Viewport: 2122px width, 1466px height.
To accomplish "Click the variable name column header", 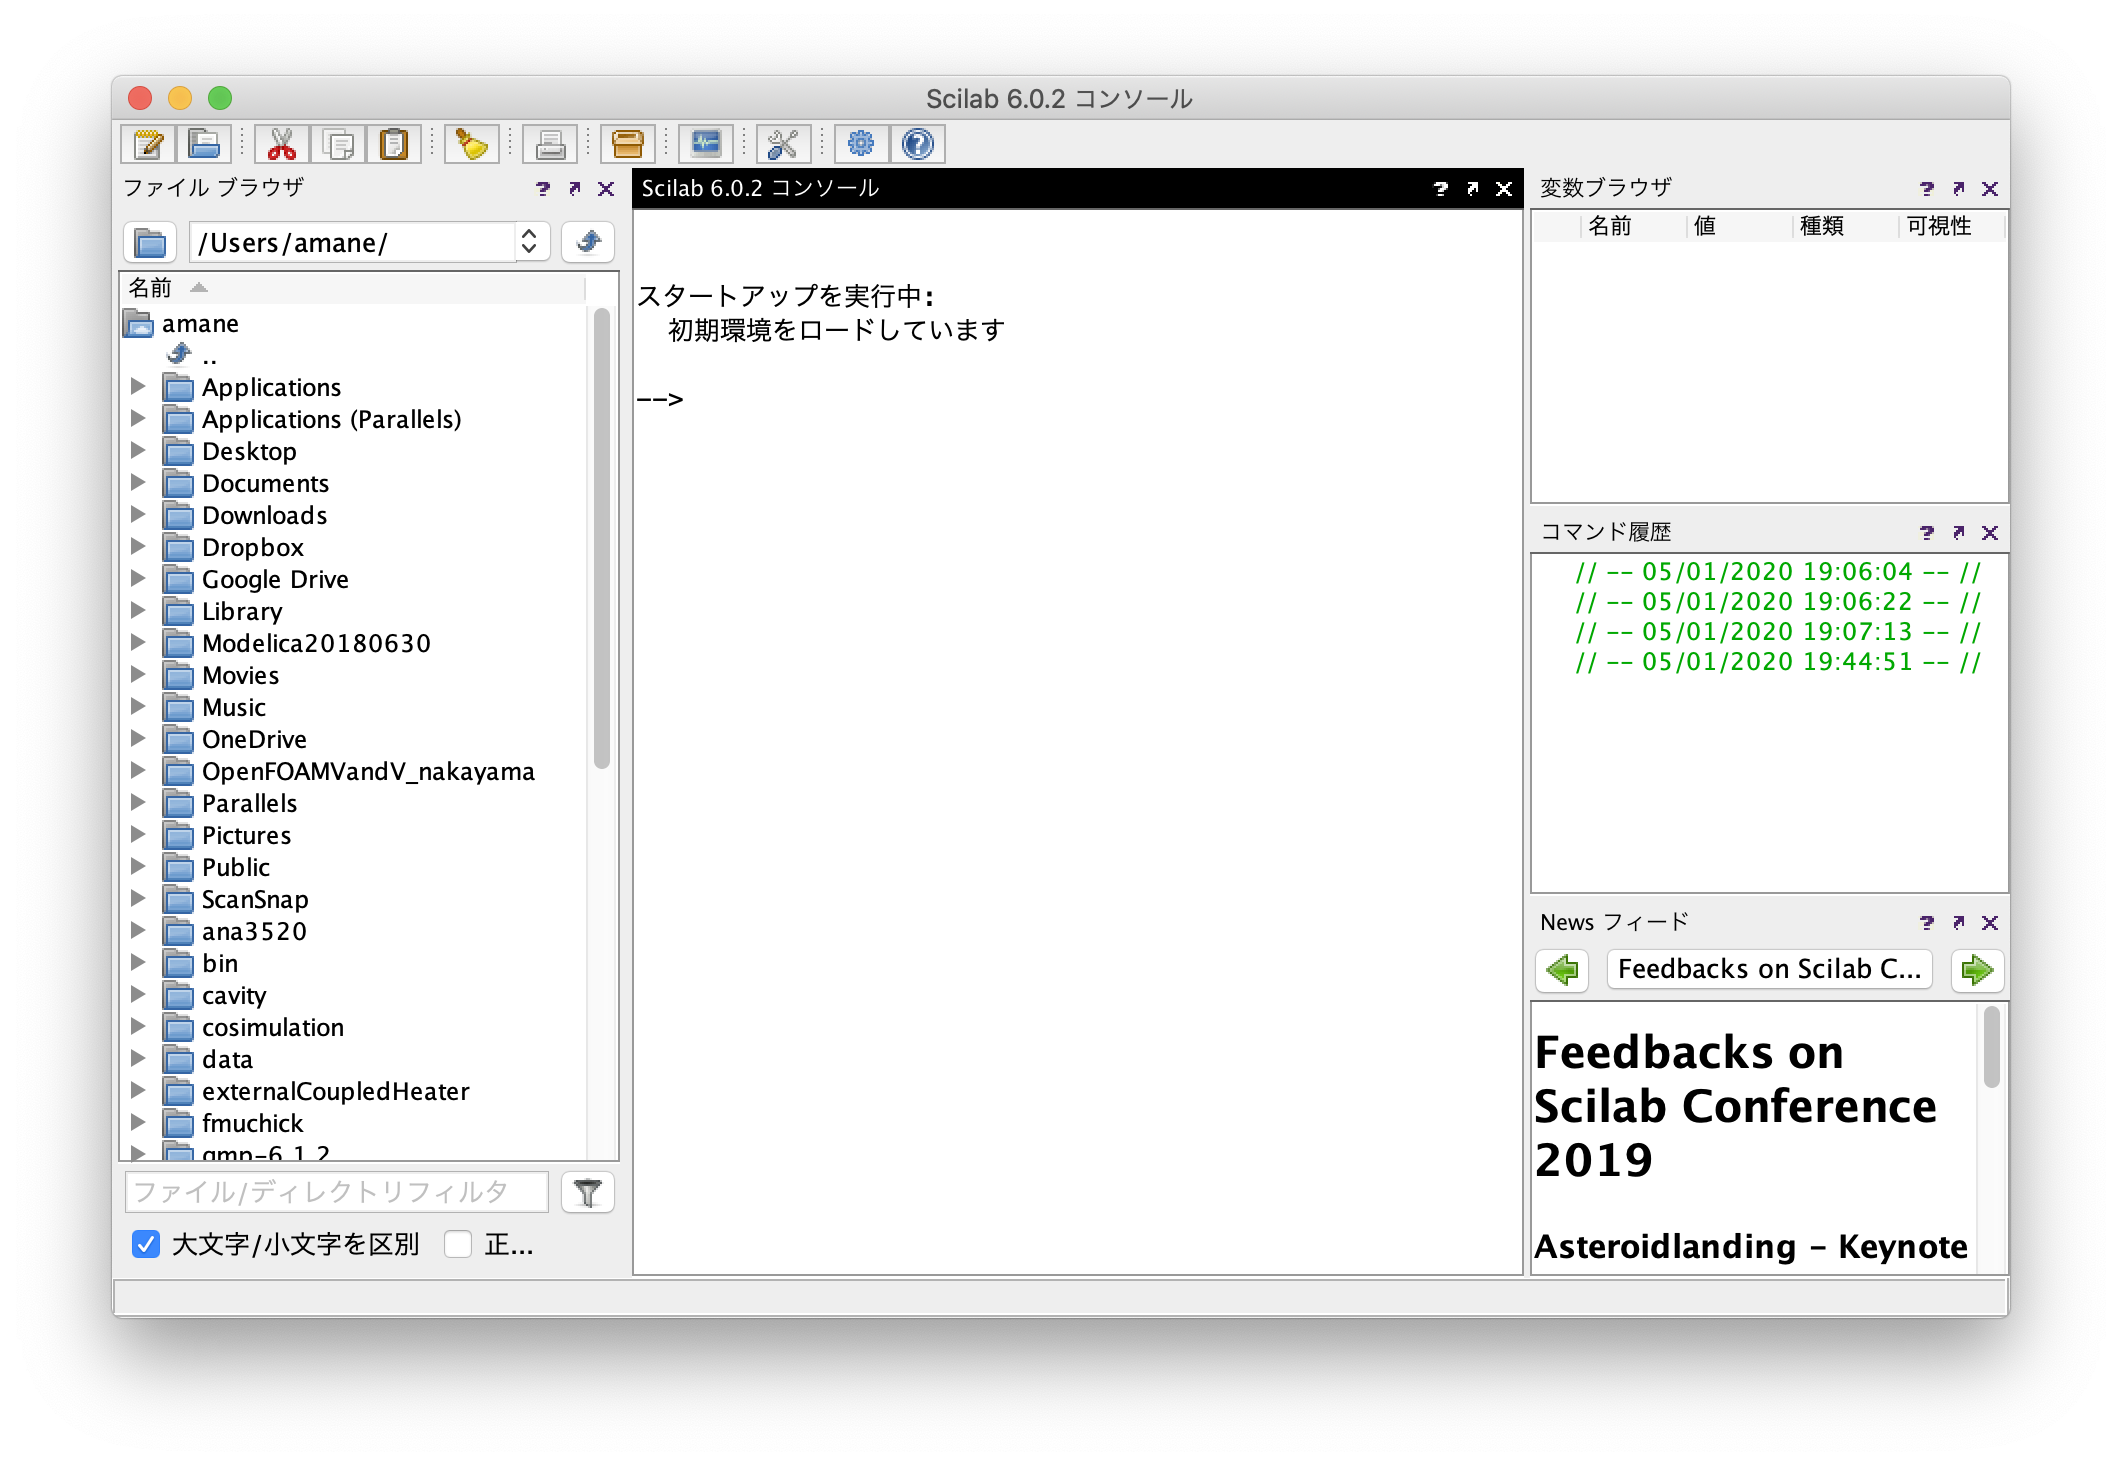I will (x=1634, y=226).
